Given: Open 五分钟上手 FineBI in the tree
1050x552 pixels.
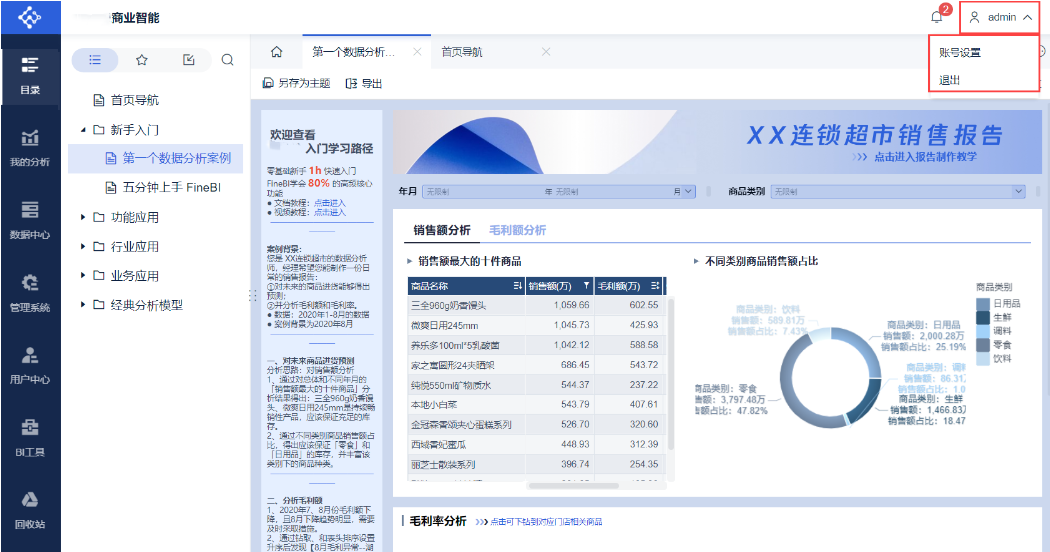Looking at the screenshot, I should click(171, 188).
